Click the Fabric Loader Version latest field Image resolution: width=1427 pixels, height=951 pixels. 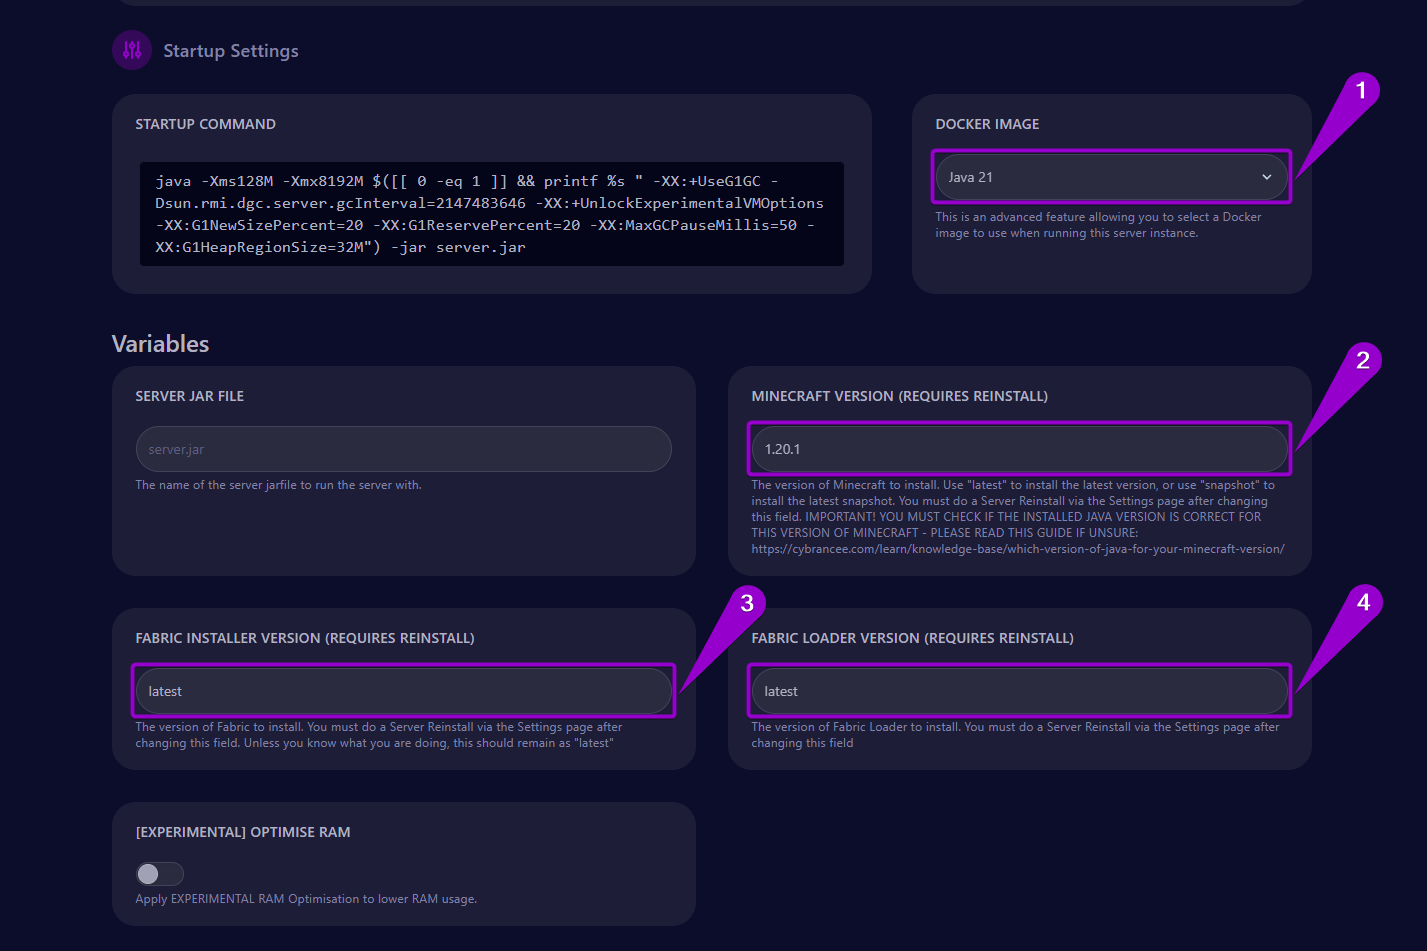point(1019,691)
